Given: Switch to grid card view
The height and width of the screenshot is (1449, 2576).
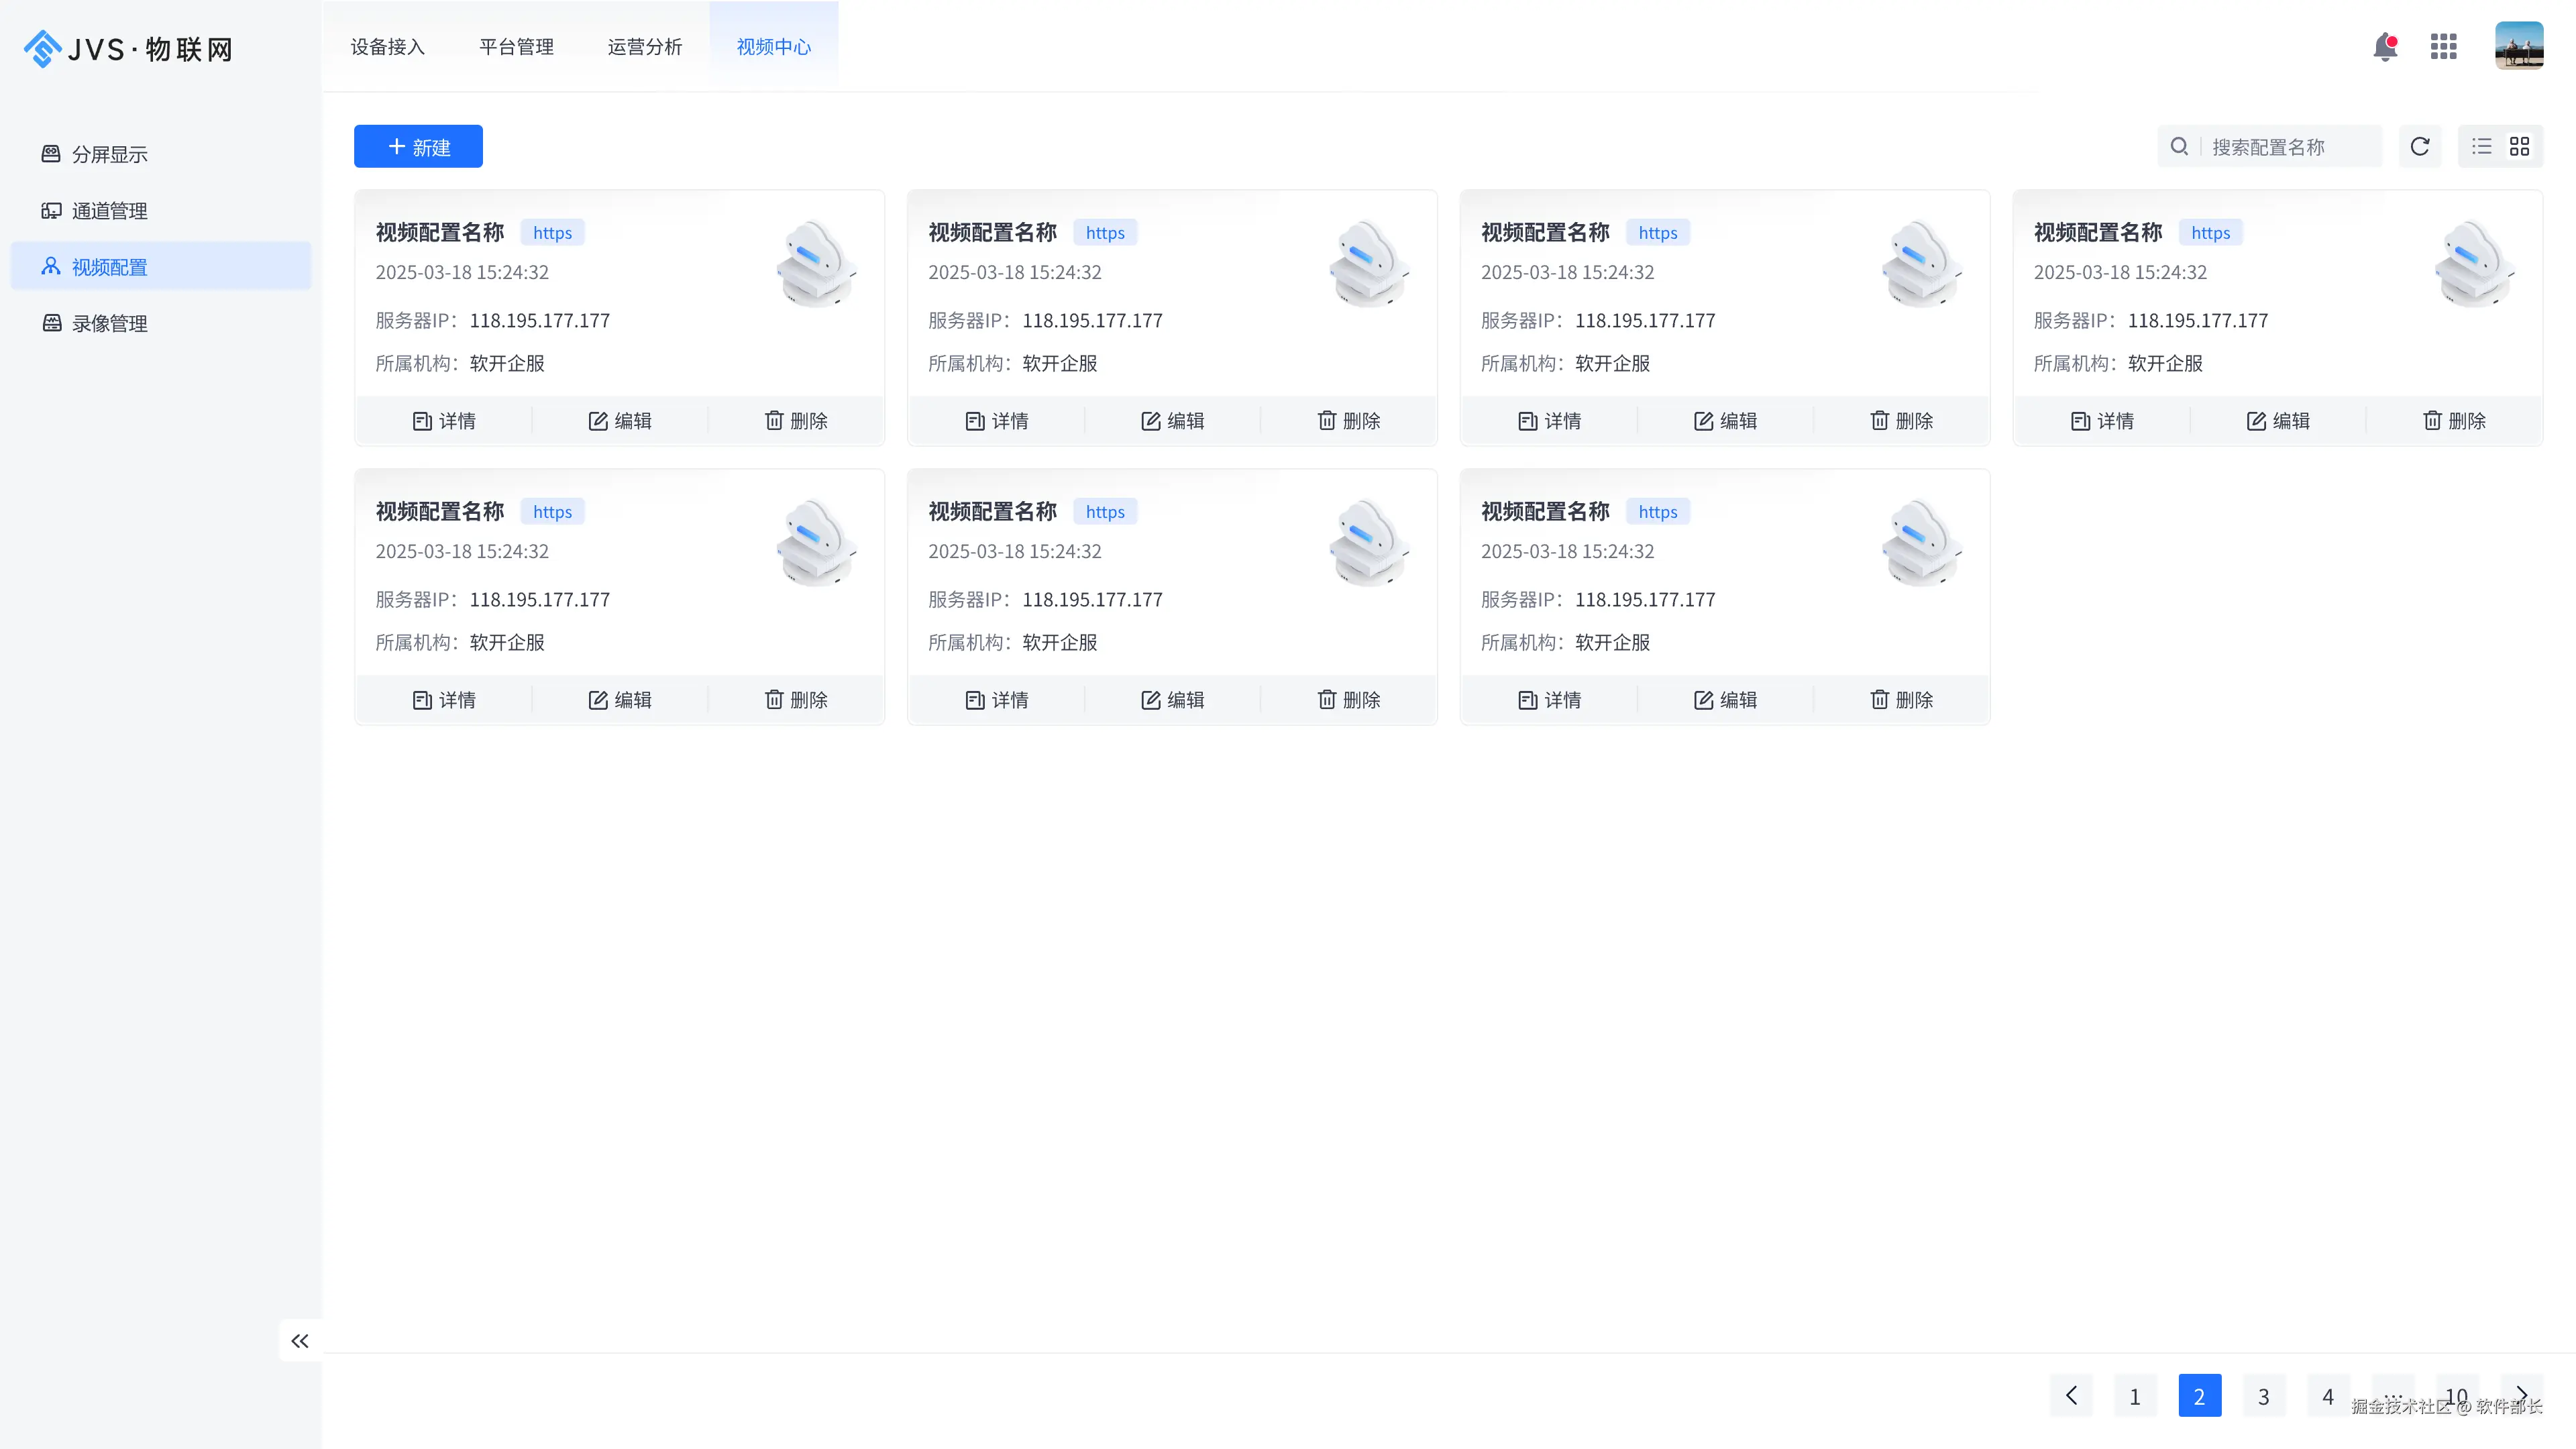Looking at the screenshot, I should click(2519, 147).
